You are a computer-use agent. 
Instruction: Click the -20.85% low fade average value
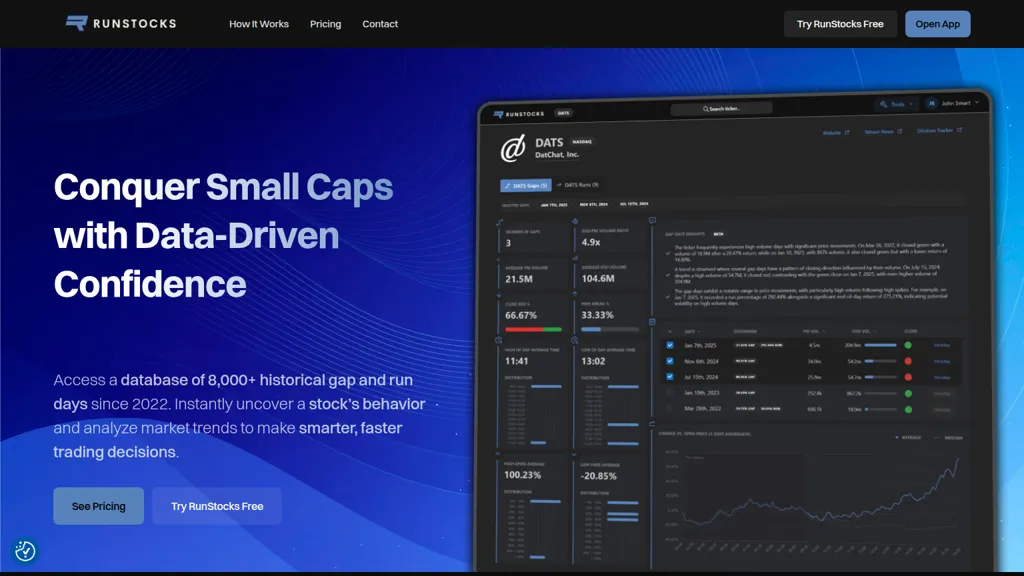598,476
